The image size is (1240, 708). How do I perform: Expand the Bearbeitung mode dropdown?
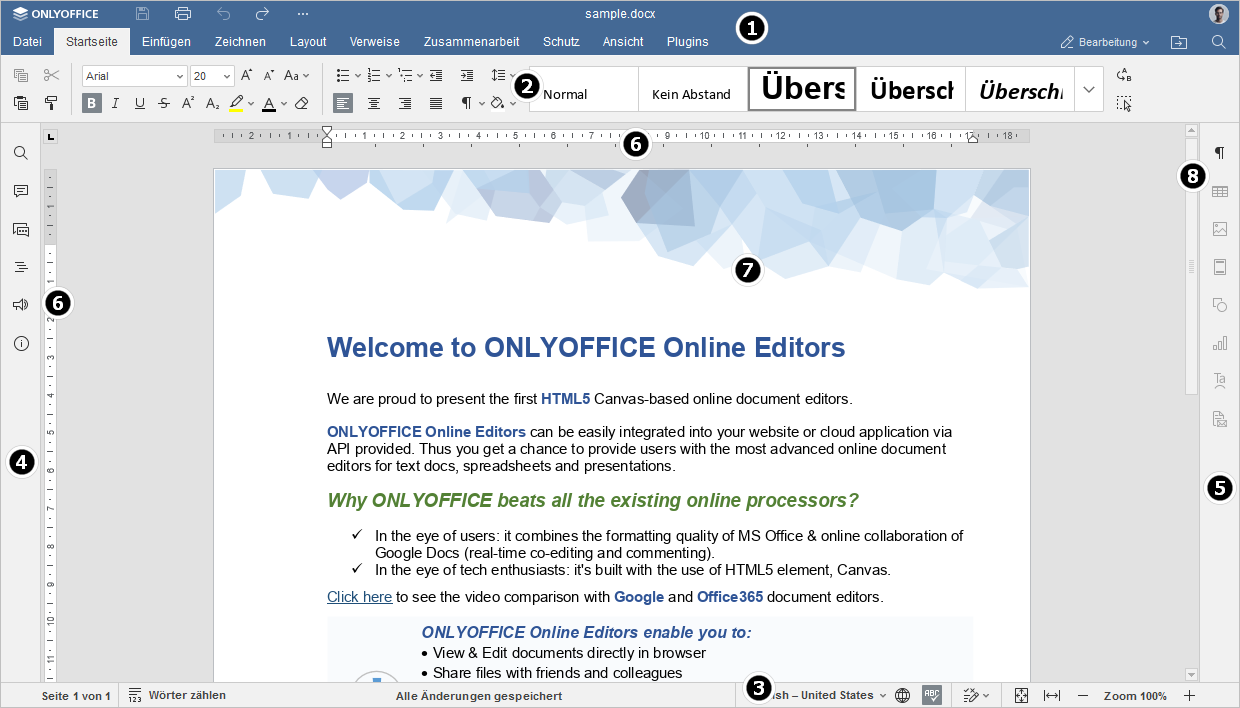pyautogui.click(x=1104, y=42)
